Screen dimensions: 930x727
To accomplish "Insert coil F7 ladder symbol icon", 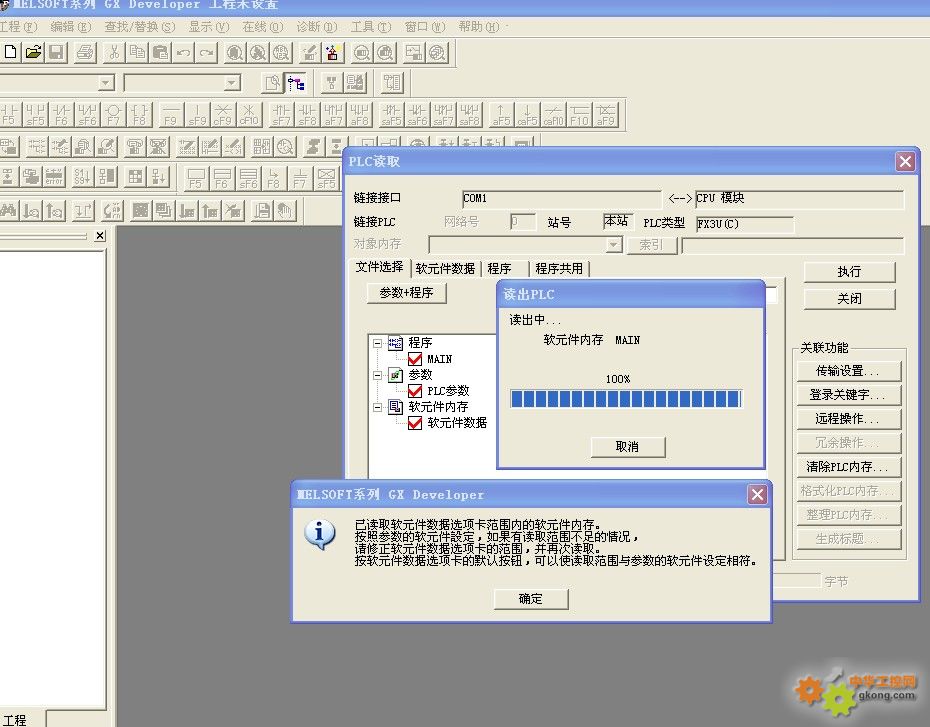I will point(113,114).
